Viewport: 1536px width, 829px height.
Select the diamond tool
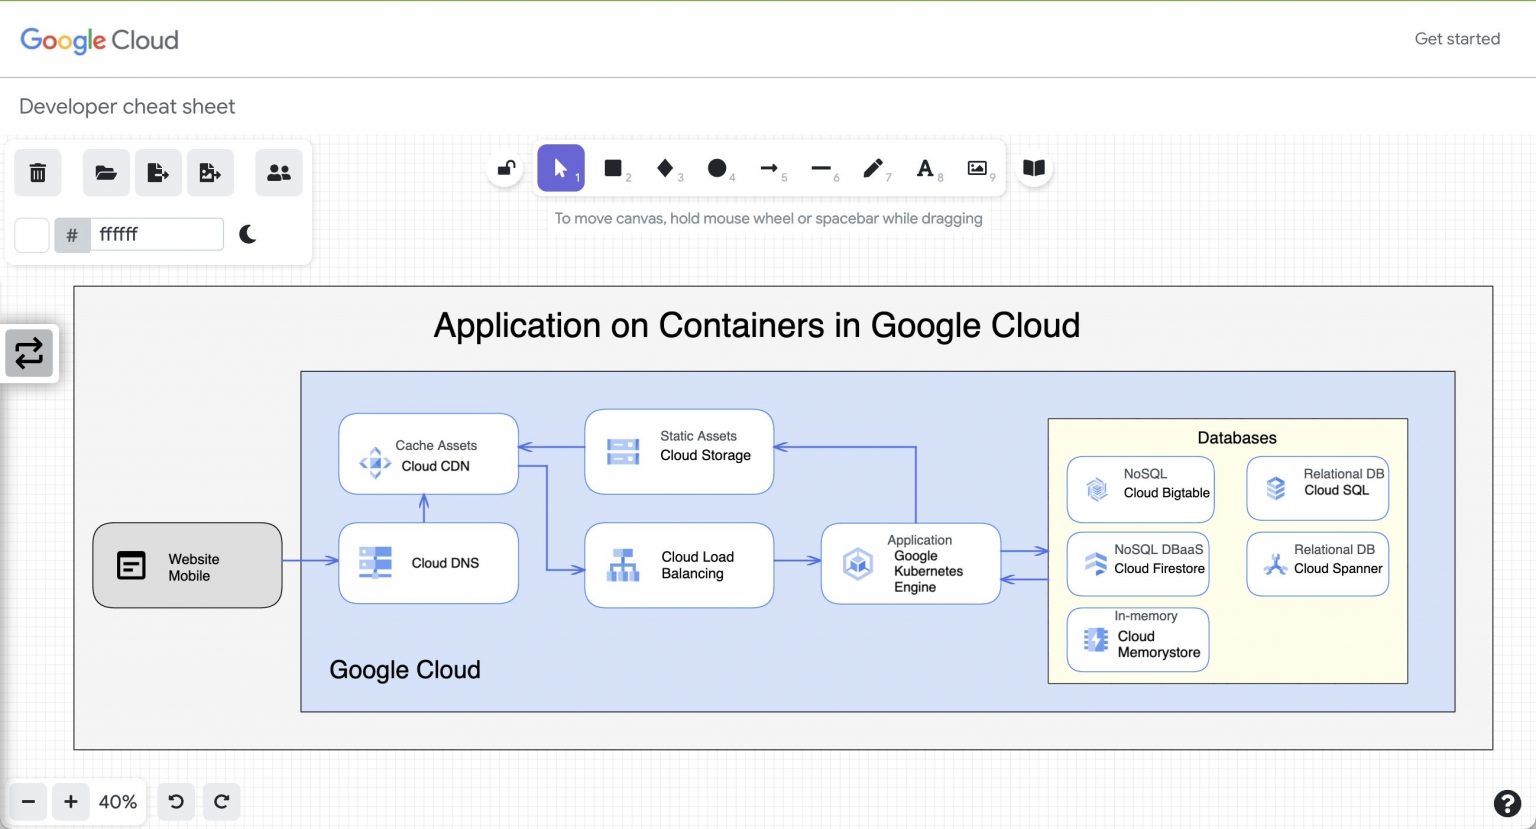[x=667, y=168]
